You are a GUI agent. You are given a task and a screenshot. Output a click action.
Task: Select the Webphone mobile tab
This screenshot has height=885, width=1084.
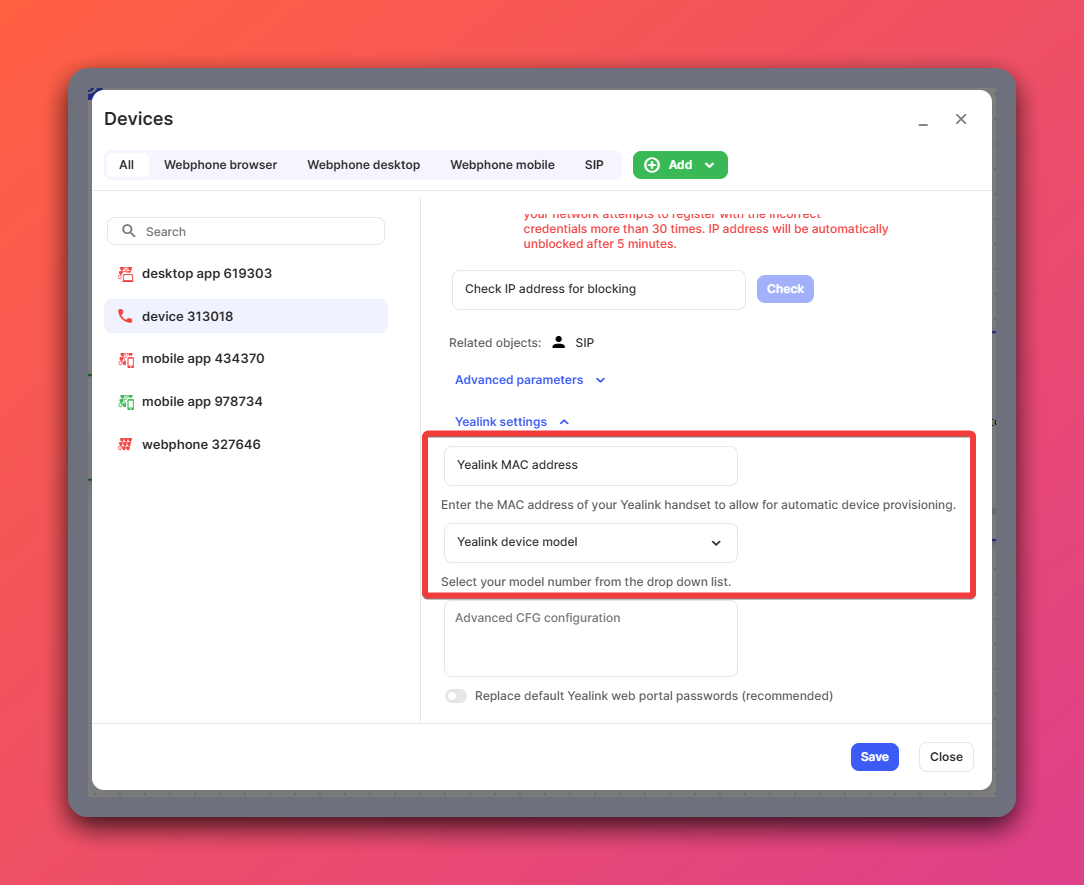point(502,165)
